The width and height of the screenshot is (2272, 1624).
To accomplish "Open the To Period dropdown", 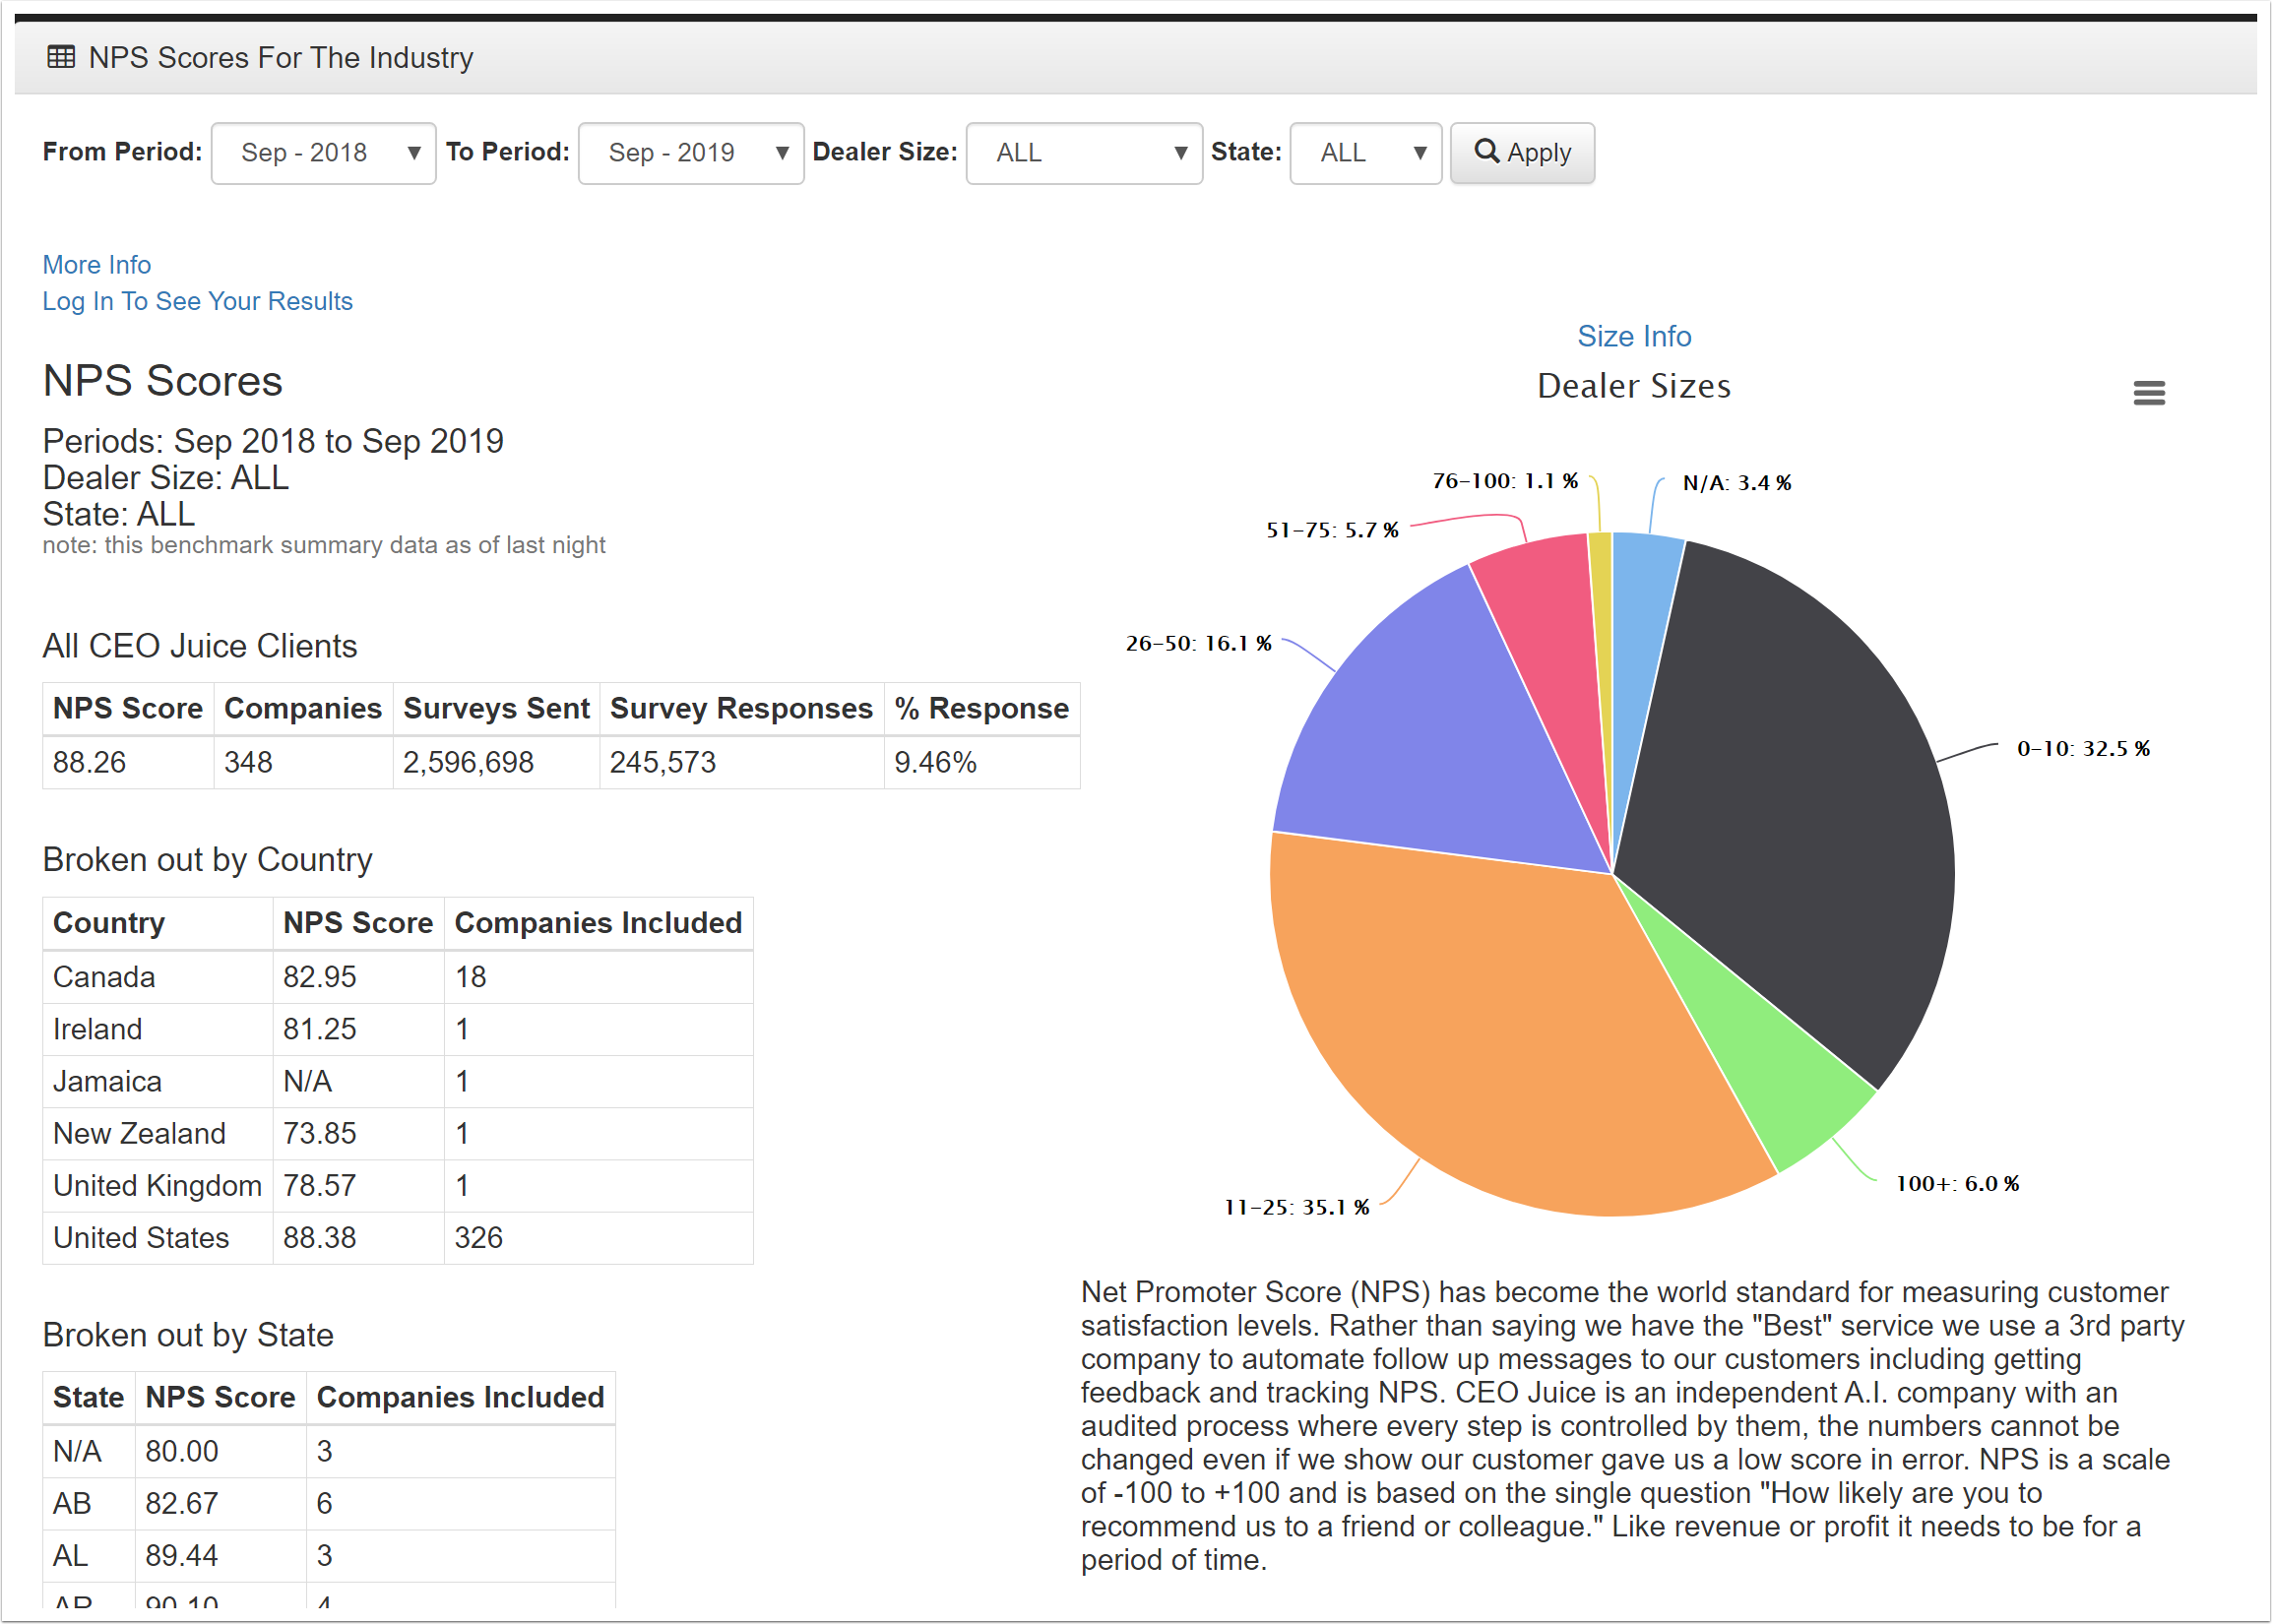I will coord(690,153).
